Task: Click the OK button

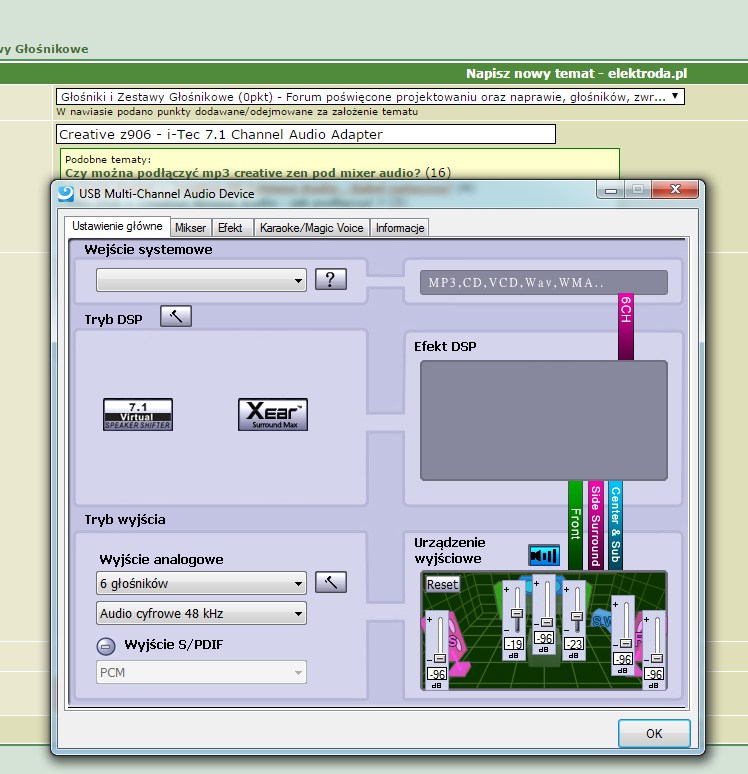Action: click(x=654, y=734)
